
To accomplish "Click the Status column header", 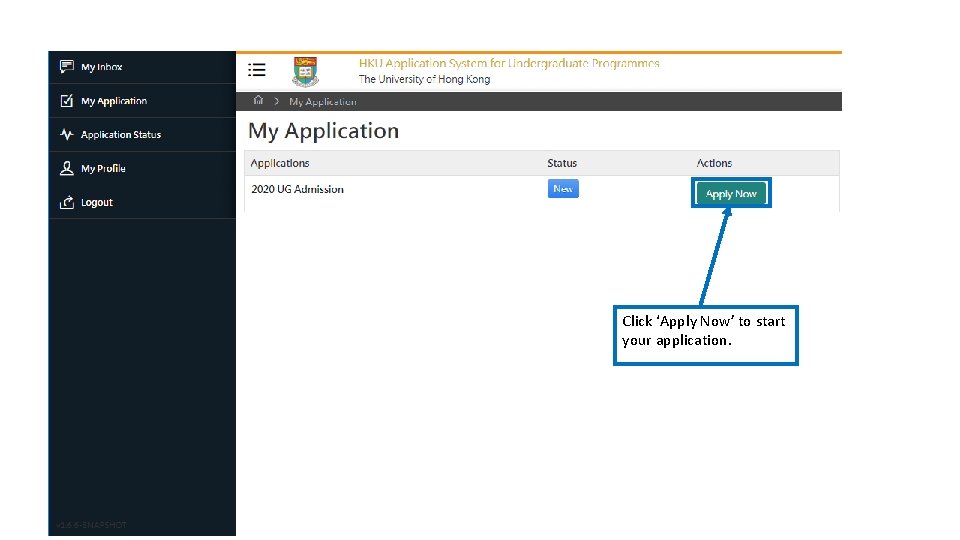I will coord(562,163).
